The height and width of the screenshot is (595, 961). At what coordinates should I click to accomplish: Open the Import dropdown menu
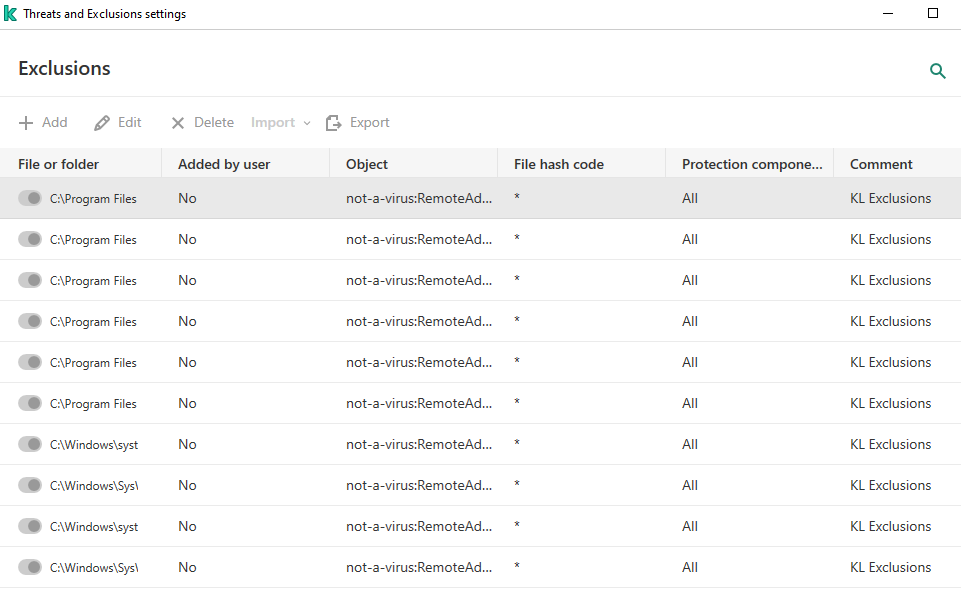[280, 123]
